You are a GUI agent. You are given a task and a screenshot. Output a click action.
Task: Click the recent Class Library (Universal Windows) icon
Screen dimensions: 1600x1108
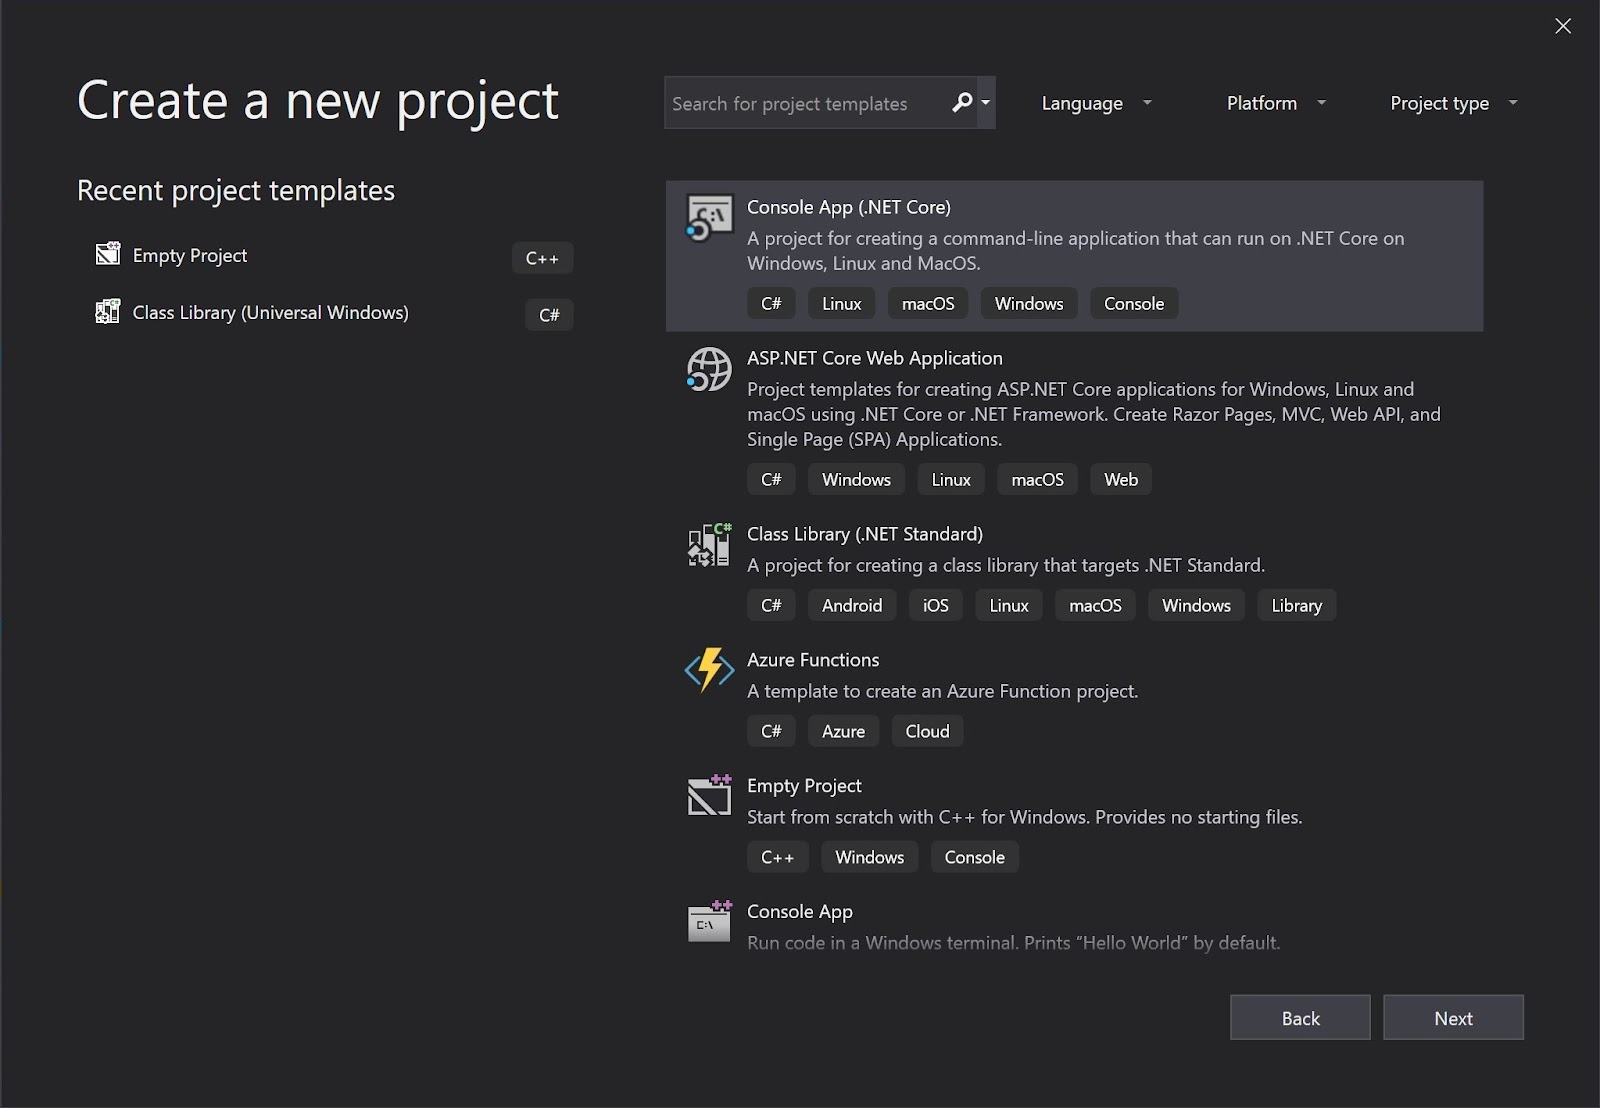107,312
